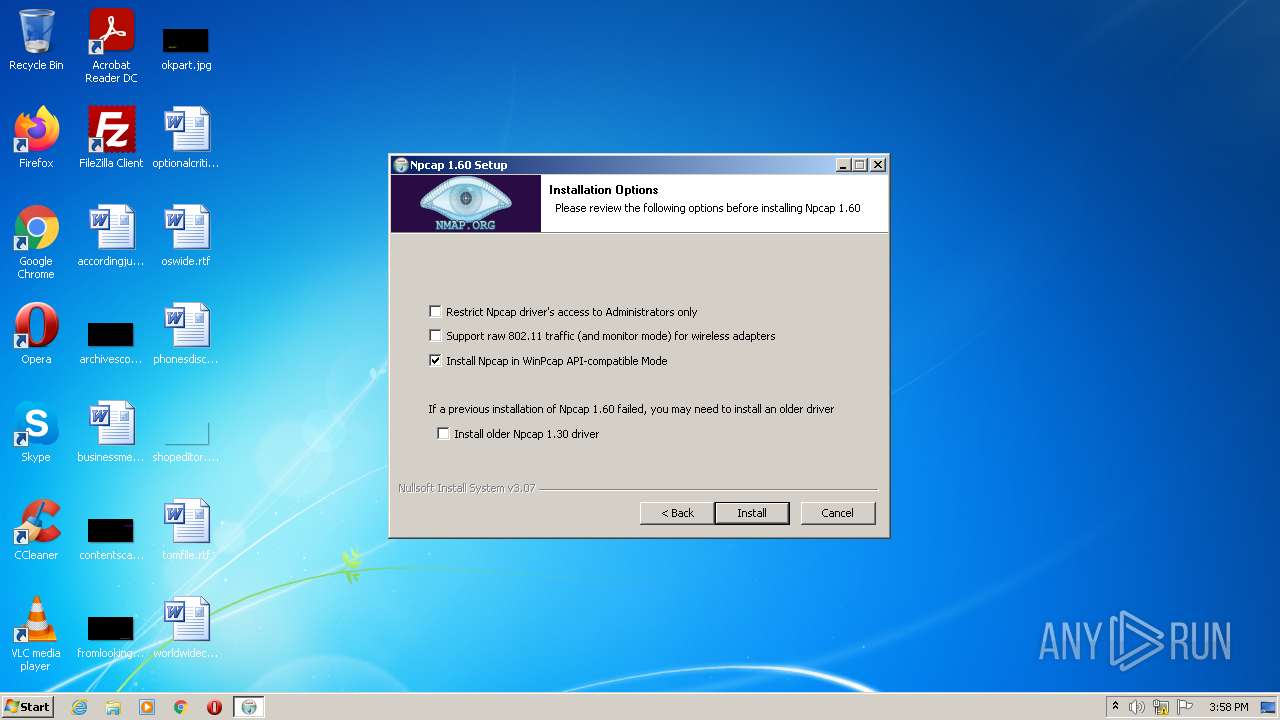Cancel the Npcap setup
This screenshot has width=1280, height=720.
point(837,513)
